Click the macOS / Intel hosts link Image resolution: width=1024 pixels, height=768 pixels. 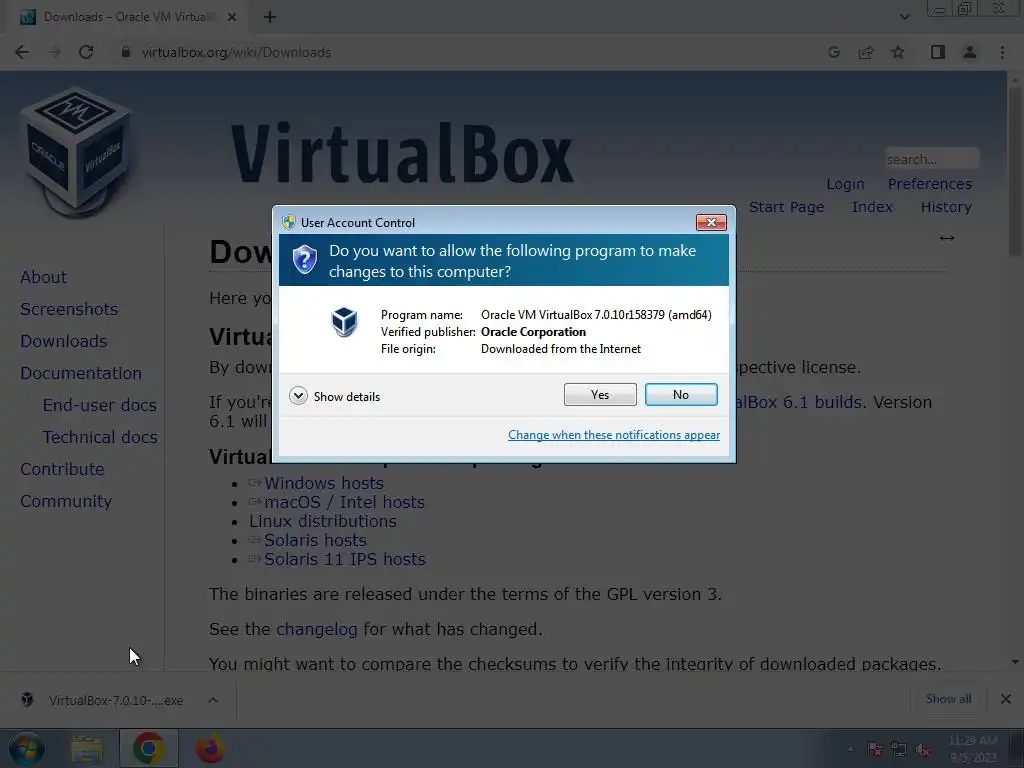click(344, 502)
